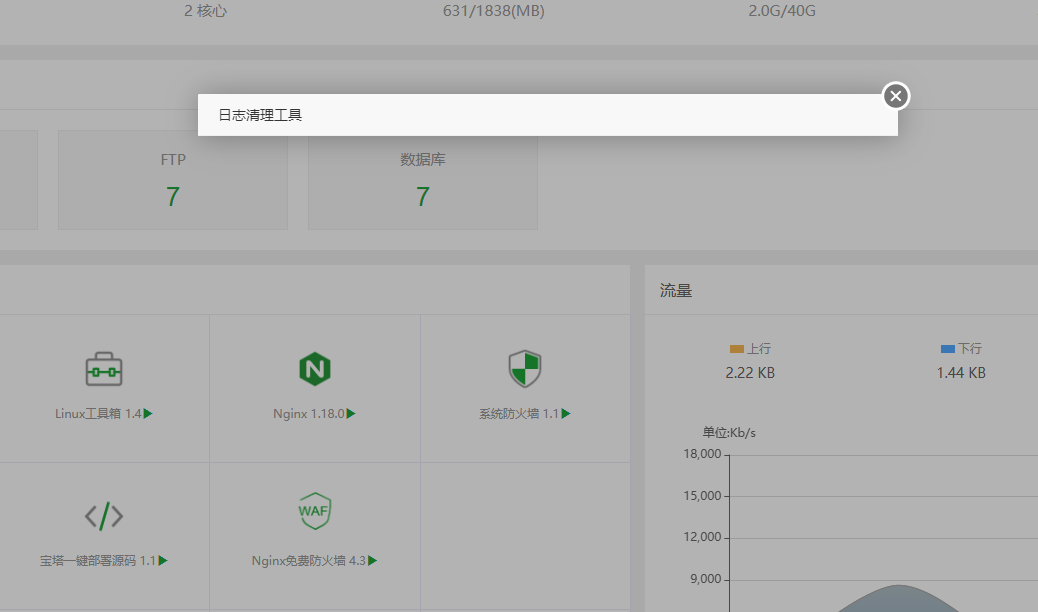Click the green arrow beside Nginx 1.18.0
The height and width of the screenshot is (612, 1038).
tap(351, 414)
